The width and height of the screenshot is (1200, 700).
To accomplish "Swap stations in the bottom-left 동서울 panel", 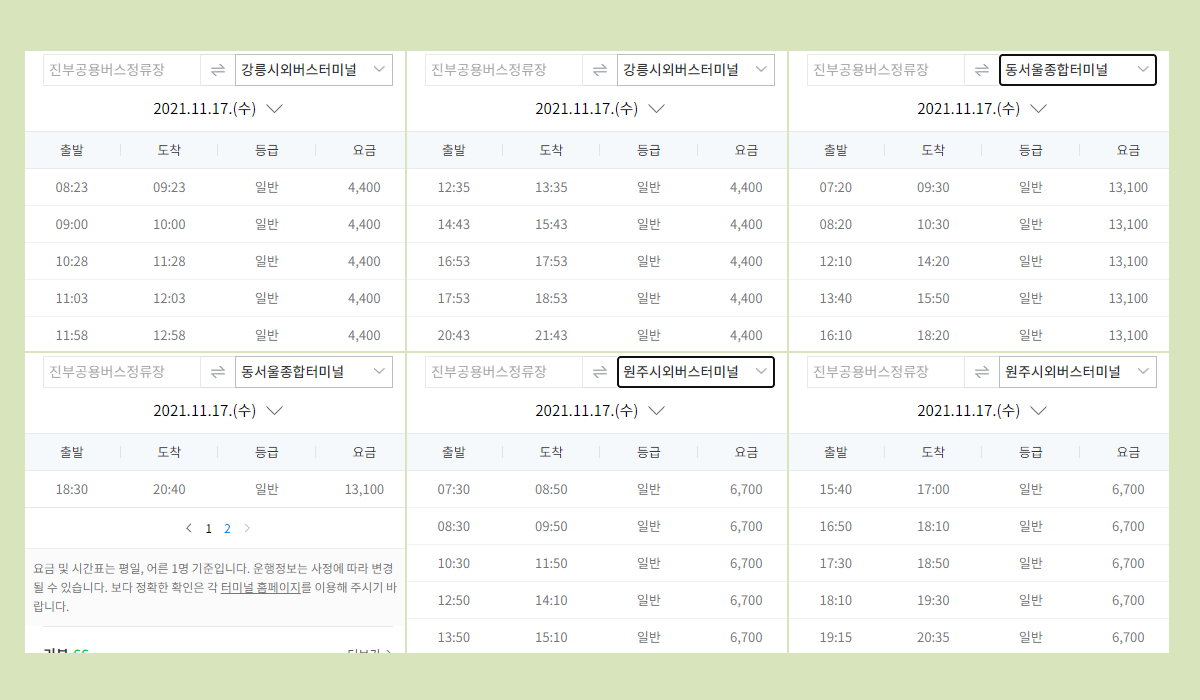I will point(217,371).
